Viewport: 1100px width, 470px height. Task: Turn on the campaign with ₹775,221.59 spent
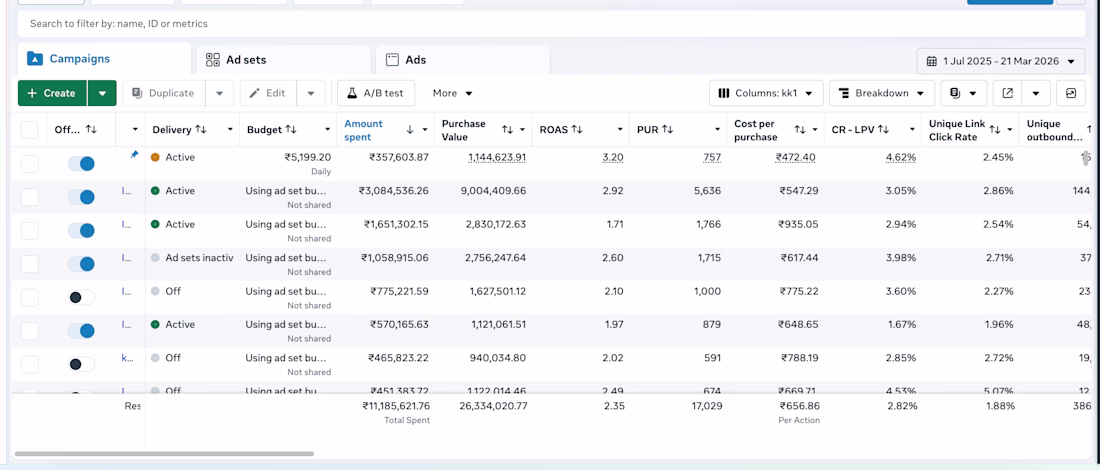pyautogui.click(x=80, y=297)
